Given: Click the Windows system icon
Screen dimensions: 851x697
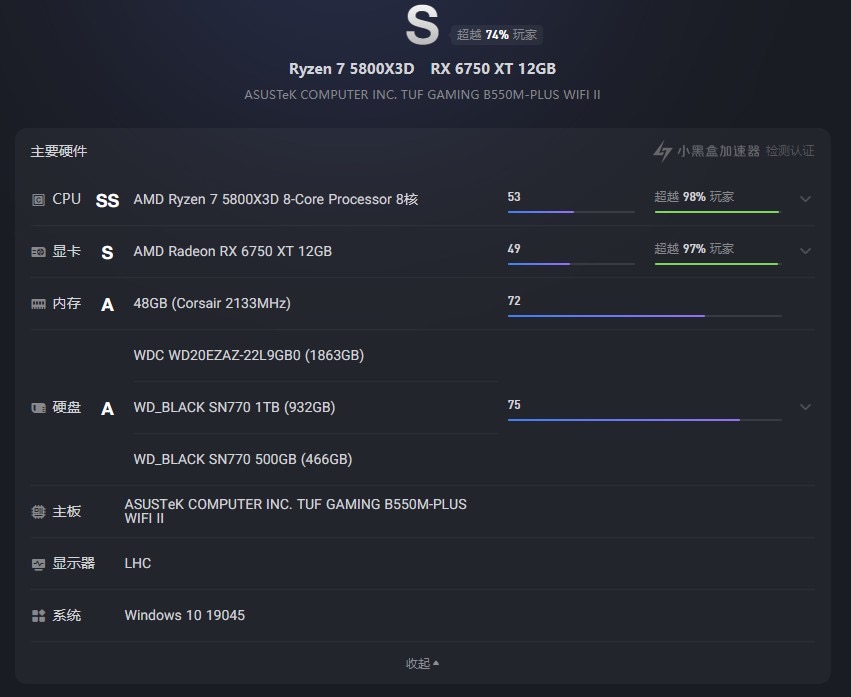Looking at the screenshot, I should click(38, 616).
